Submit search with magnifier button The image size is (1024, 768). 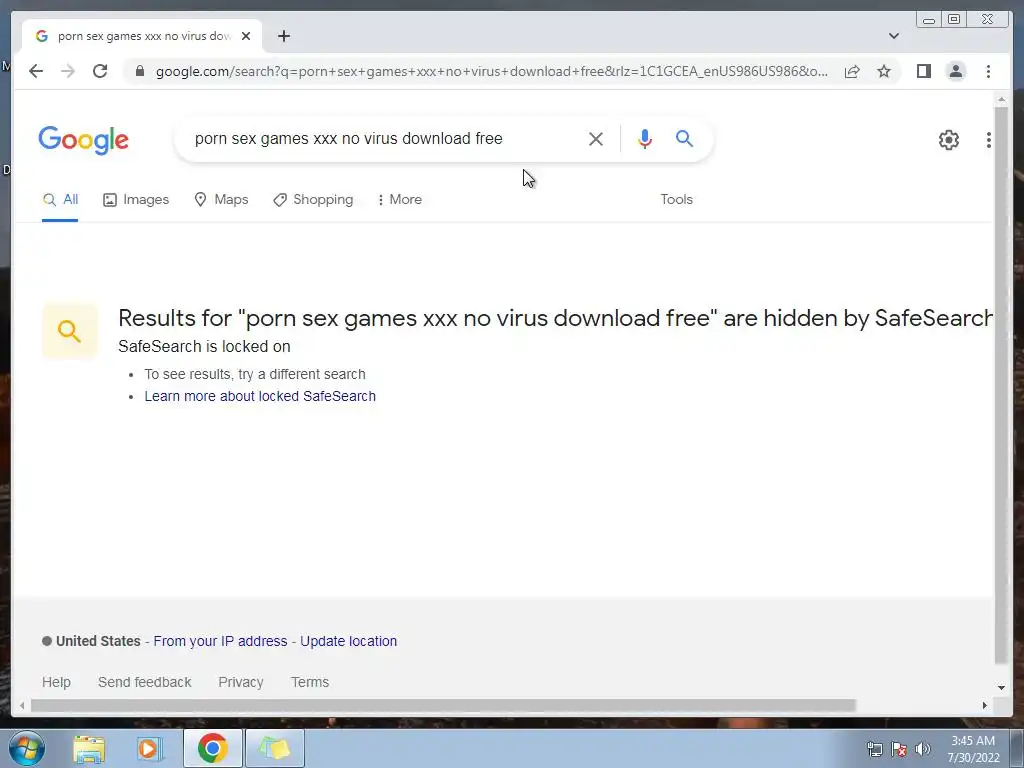[684, 138]
